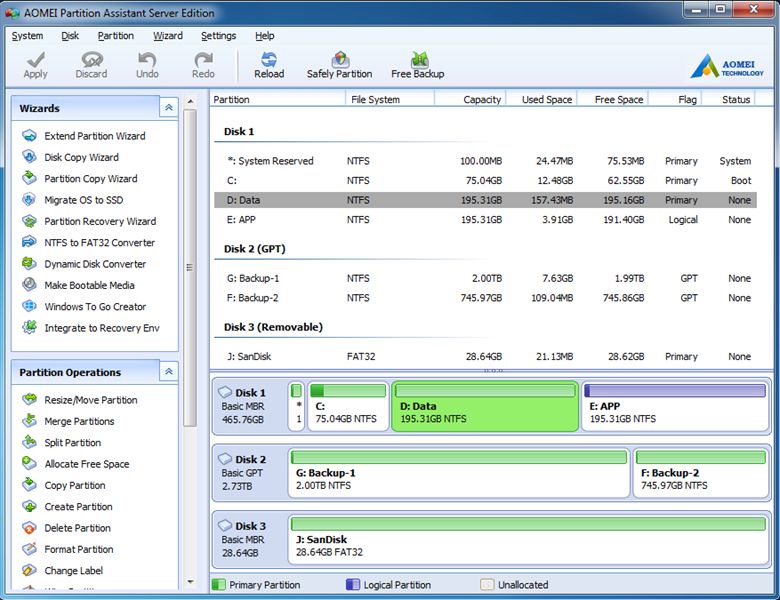Click the sidebar scrollbar up arrow

pos(190,101)
